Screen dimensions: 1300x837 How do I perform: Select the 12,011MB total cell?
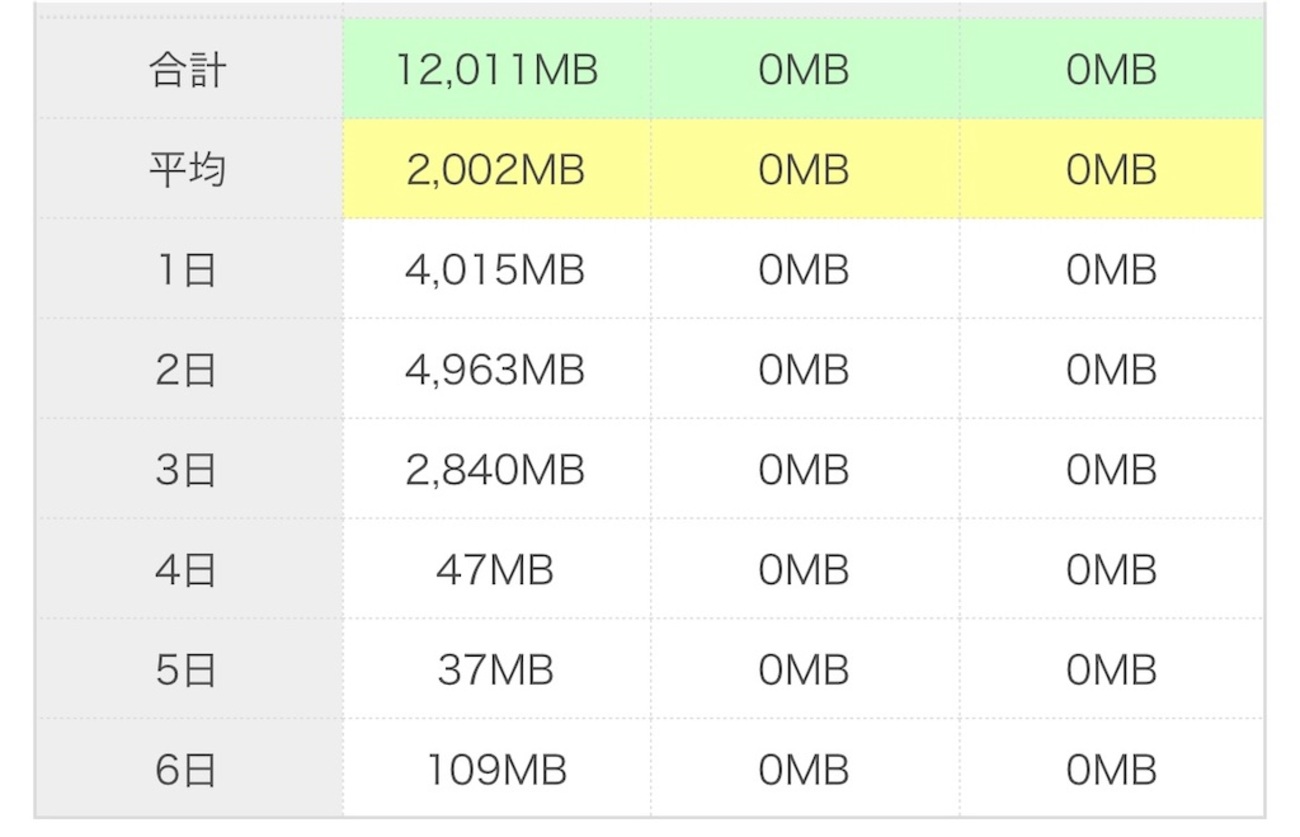(x=496, y=71)
